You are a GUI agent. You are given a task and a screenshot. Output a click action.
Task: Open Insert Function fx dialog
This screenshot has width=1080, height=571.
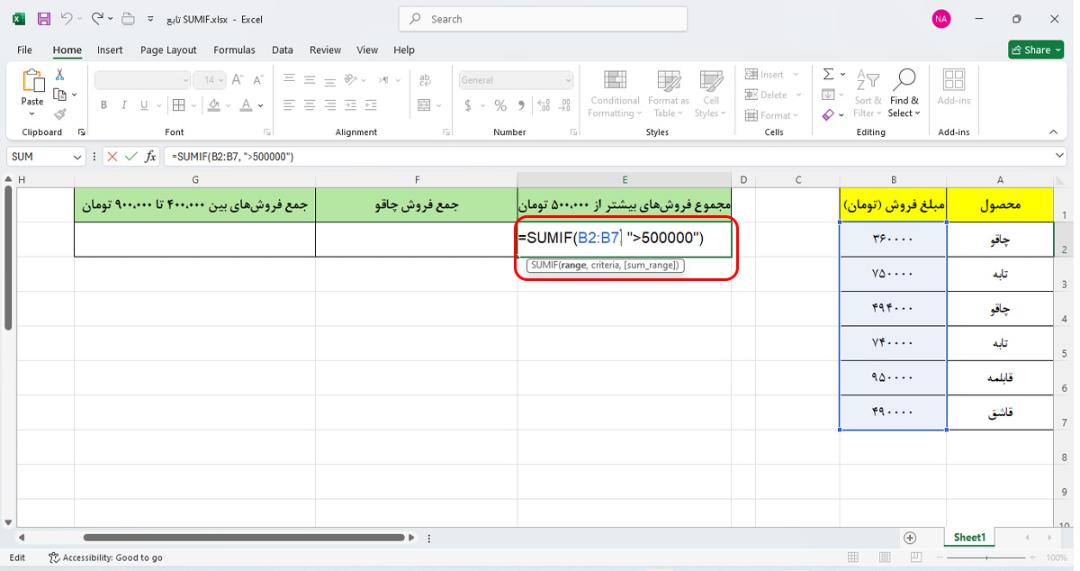pyautogui.click(x=150, y=156)
